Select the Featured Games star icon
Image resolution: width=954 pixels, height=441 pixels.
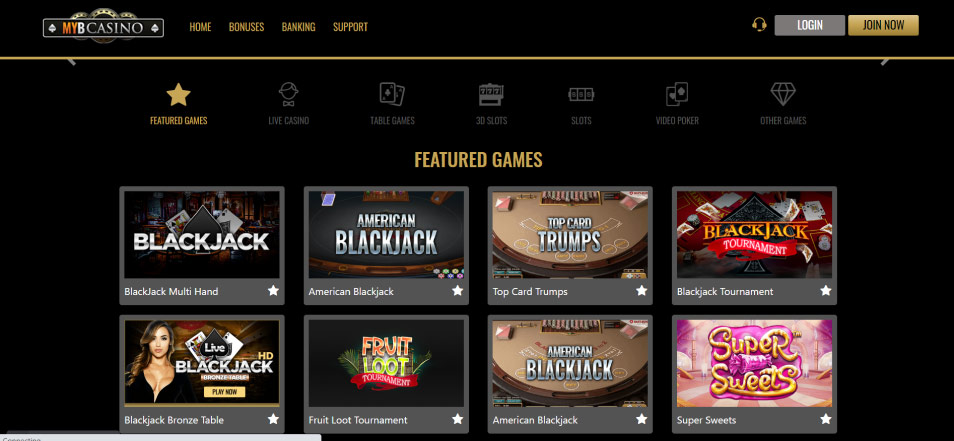tap(178, 95)
